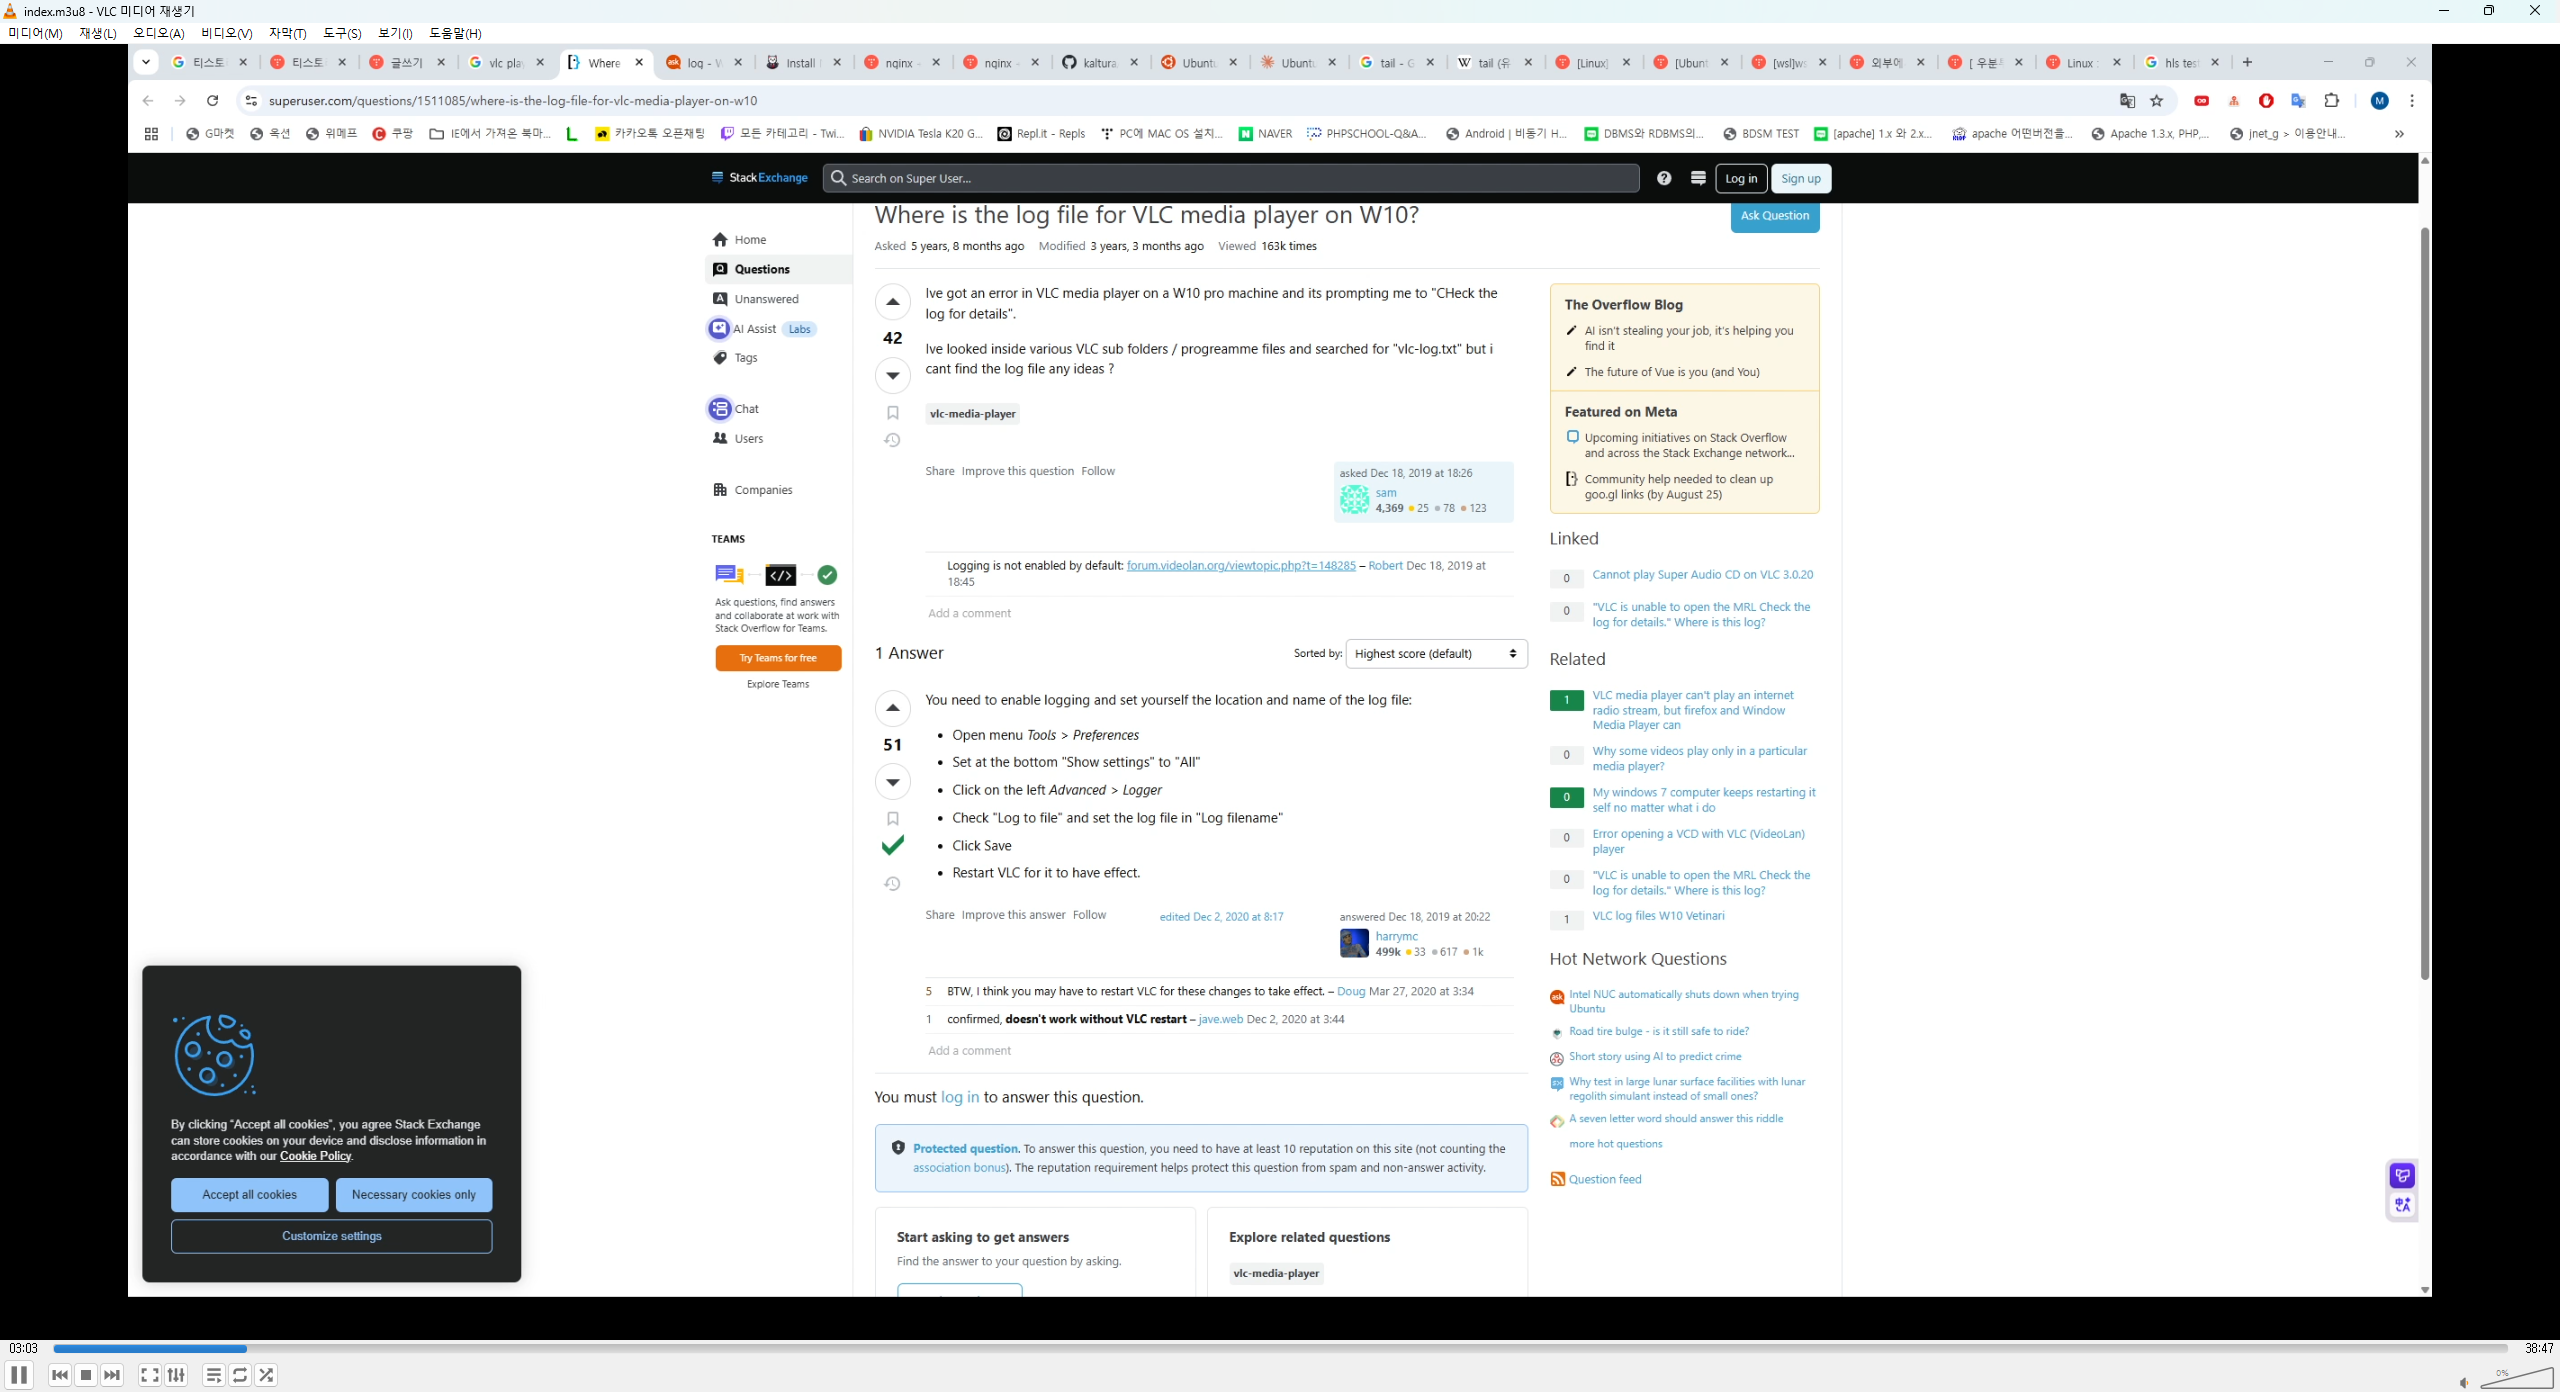
Task: Expand the "Highest score (default)" sort dropdown
Action: coord(1436,653)
